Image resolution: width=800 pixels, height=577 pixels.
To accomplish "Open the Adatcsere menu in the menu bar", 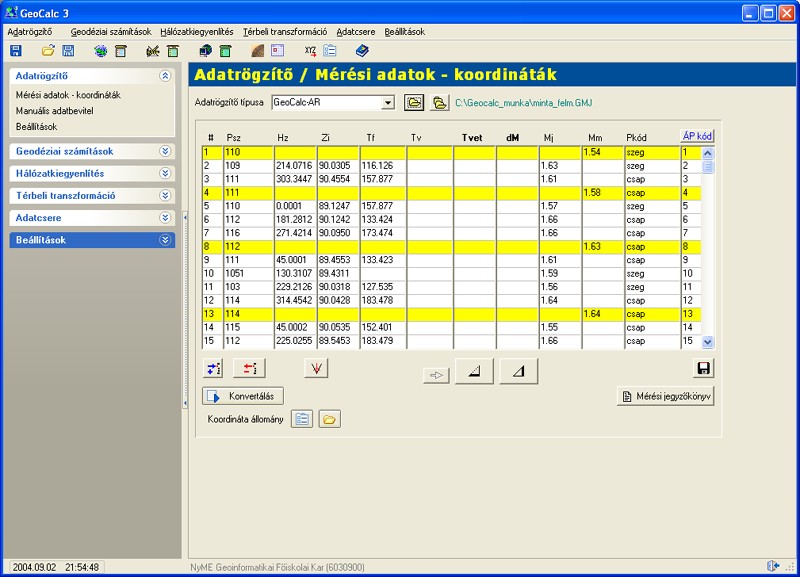I will pyautogui.click(x=356, y=32).
